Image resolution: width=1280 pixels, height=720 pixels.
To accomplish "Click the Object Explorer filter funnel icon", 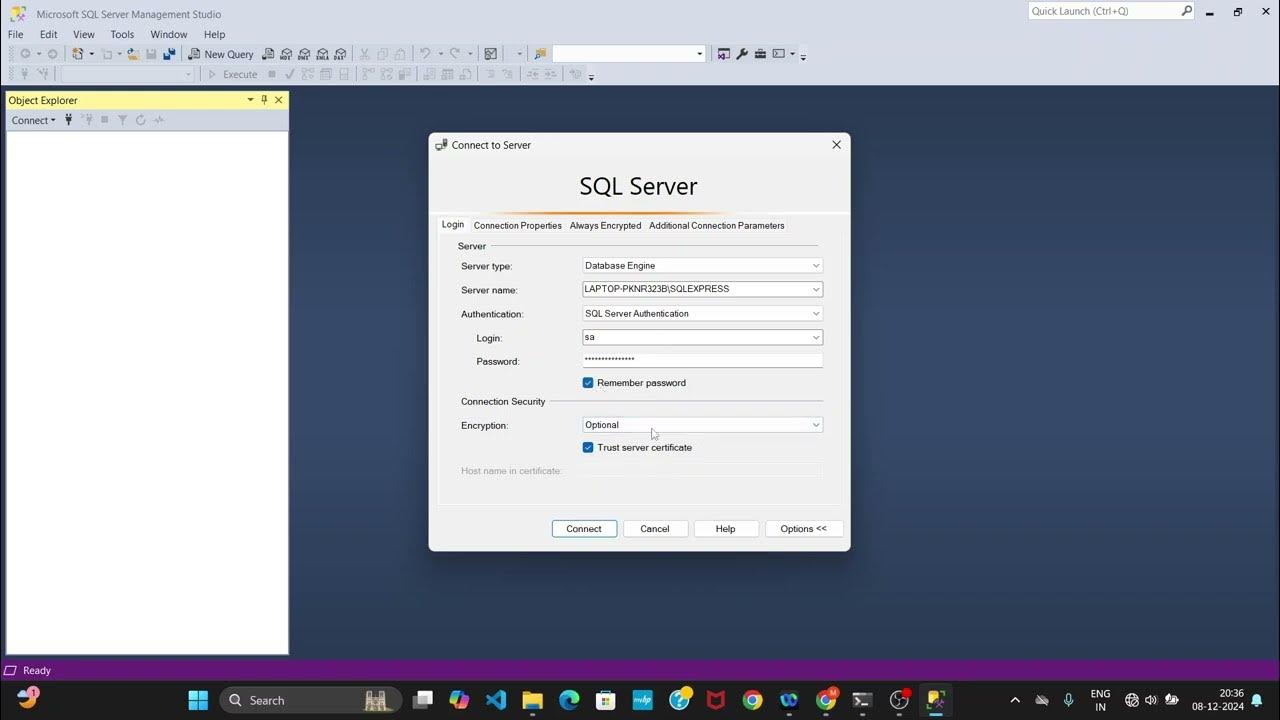I will pyautogui.click(x=122, y=120).
